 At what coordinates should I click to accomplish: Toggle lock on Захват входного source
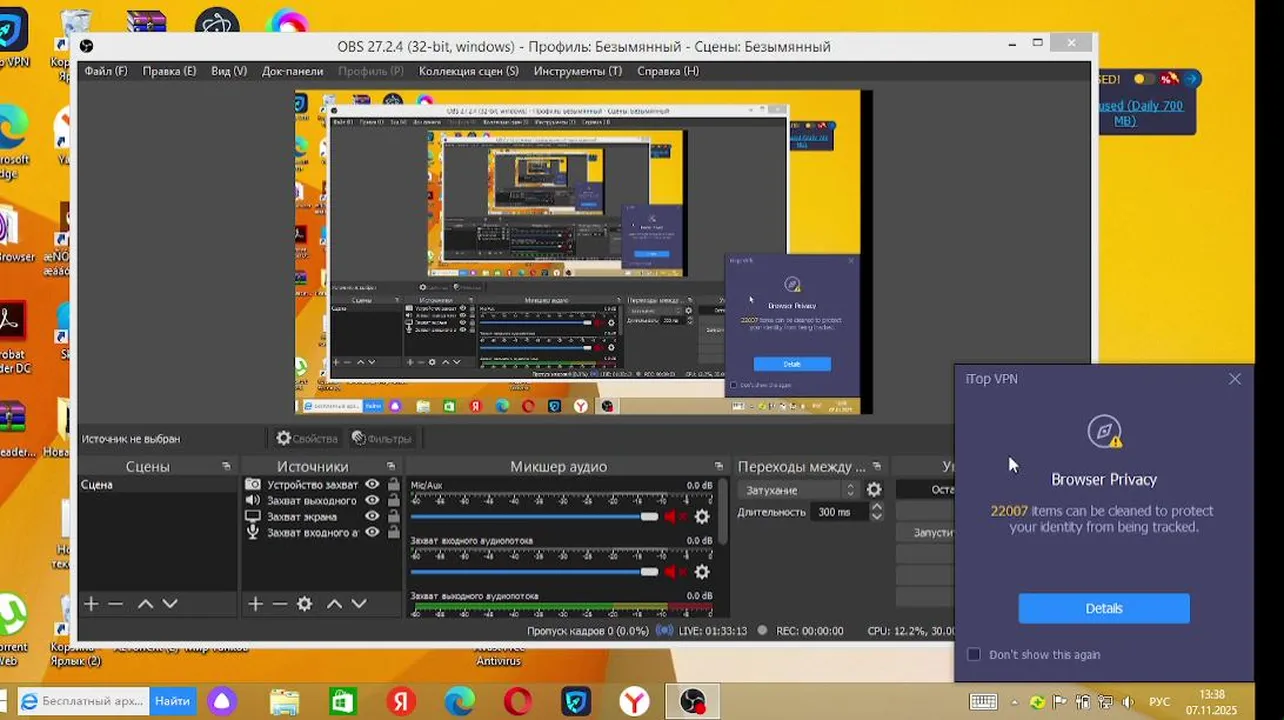[x=393, y=533]
